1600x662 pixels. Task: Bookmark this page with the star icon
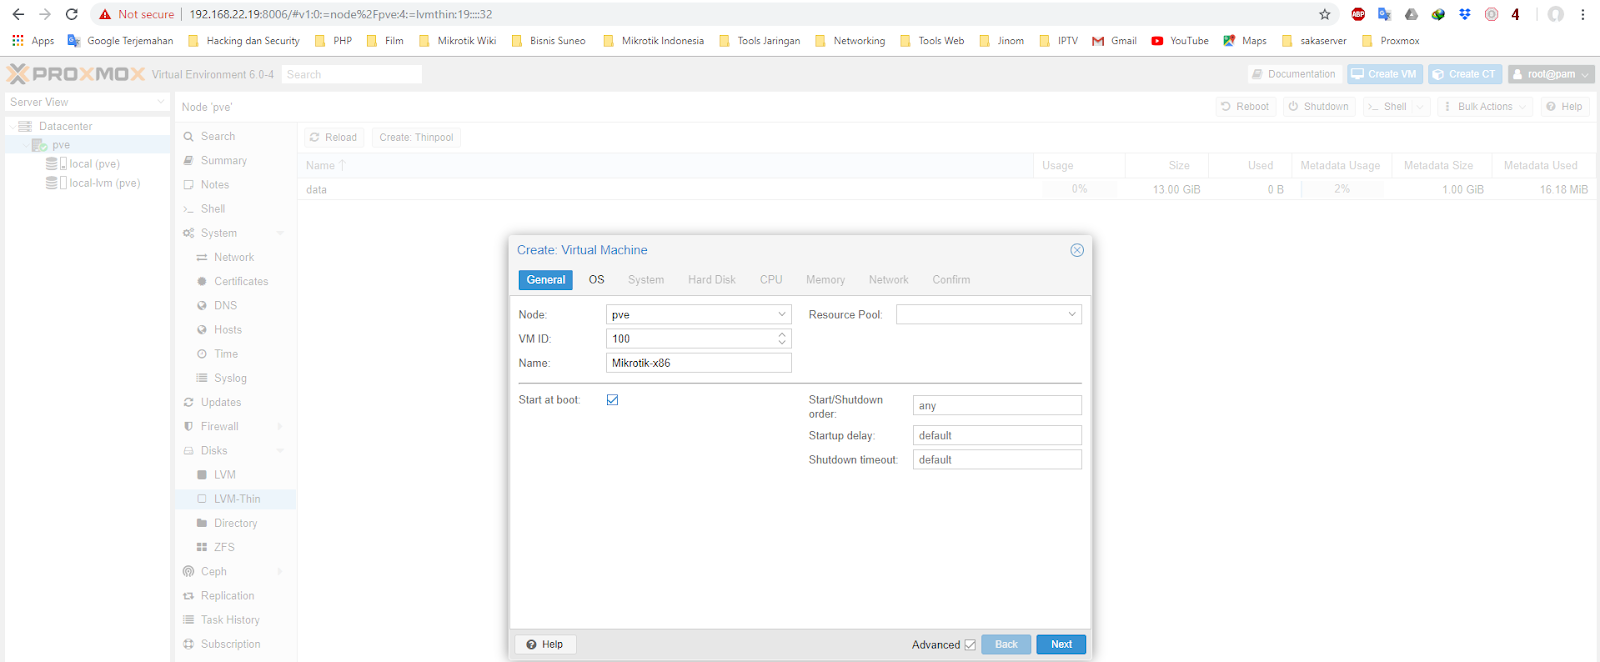(1325, 14)
